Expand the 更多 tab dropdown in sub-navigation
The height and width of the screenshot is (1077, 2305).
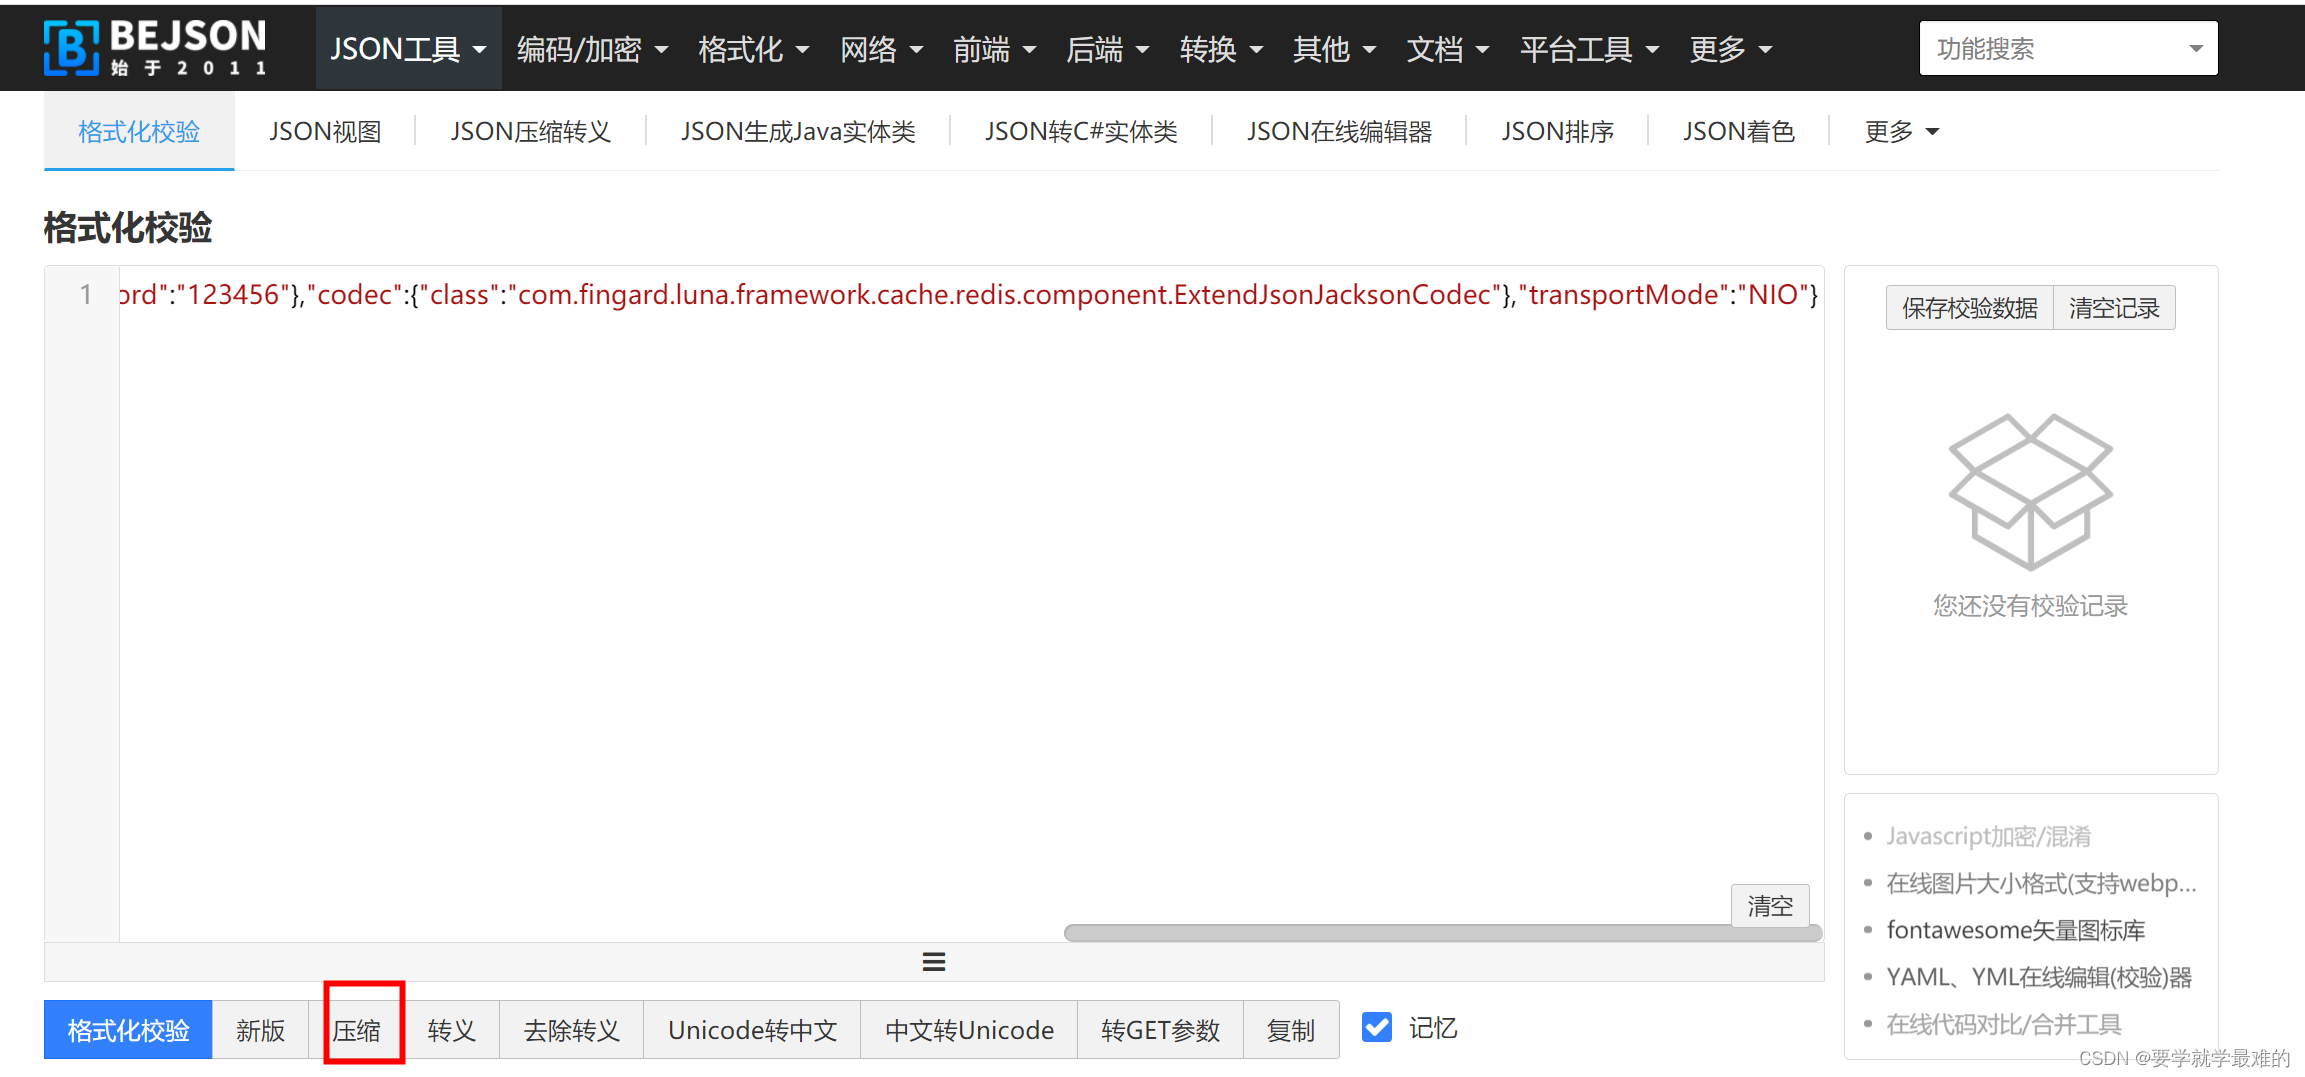pyautogui.click(x=1901, y=132)
